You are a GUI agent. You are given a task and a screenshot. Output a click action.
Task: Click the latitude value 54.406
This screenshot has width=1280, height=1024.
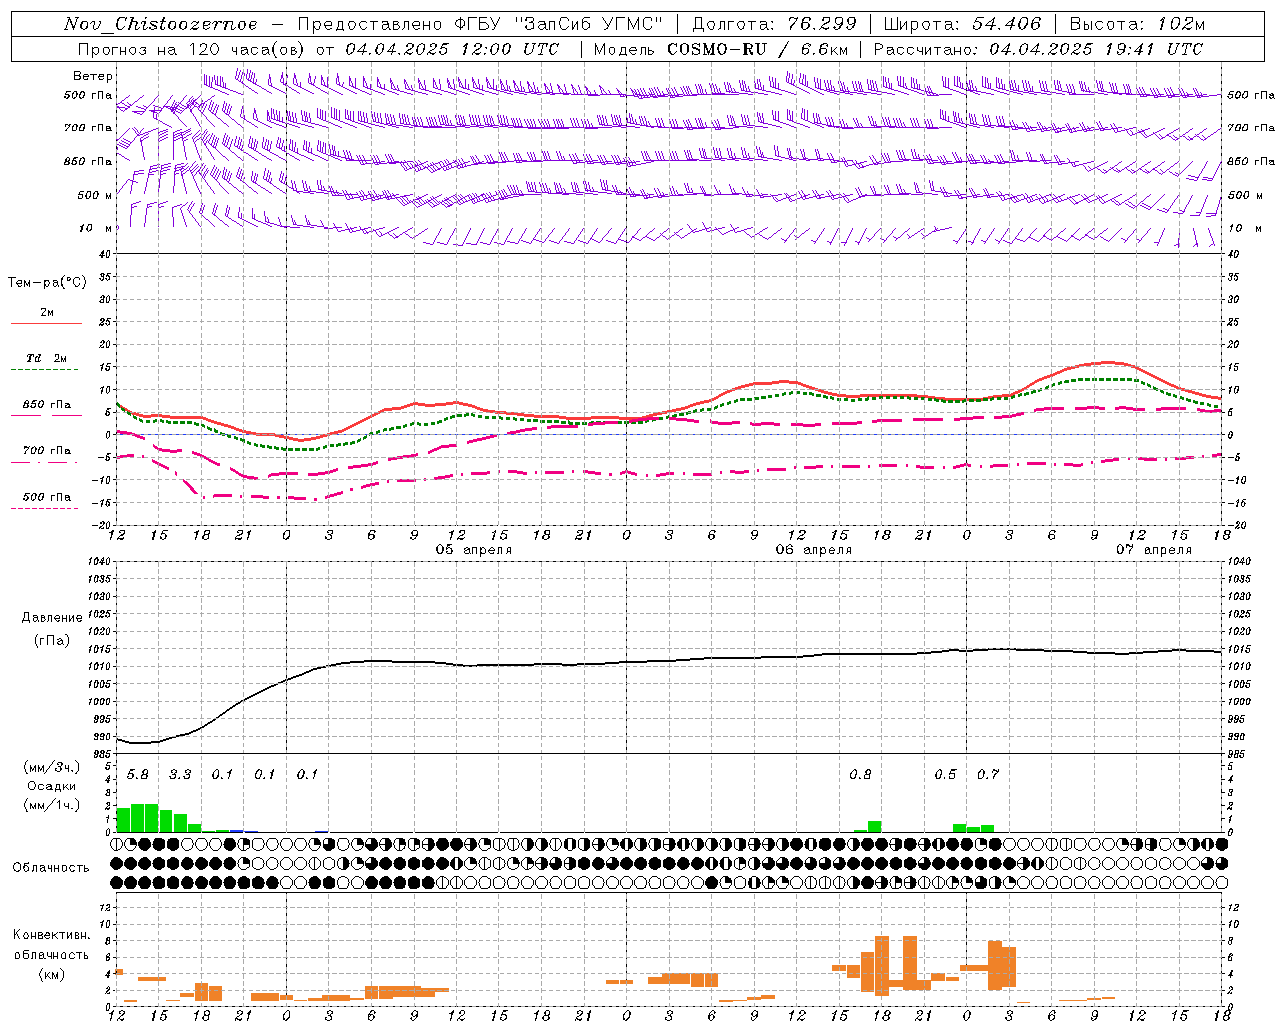click(1006, 24)
